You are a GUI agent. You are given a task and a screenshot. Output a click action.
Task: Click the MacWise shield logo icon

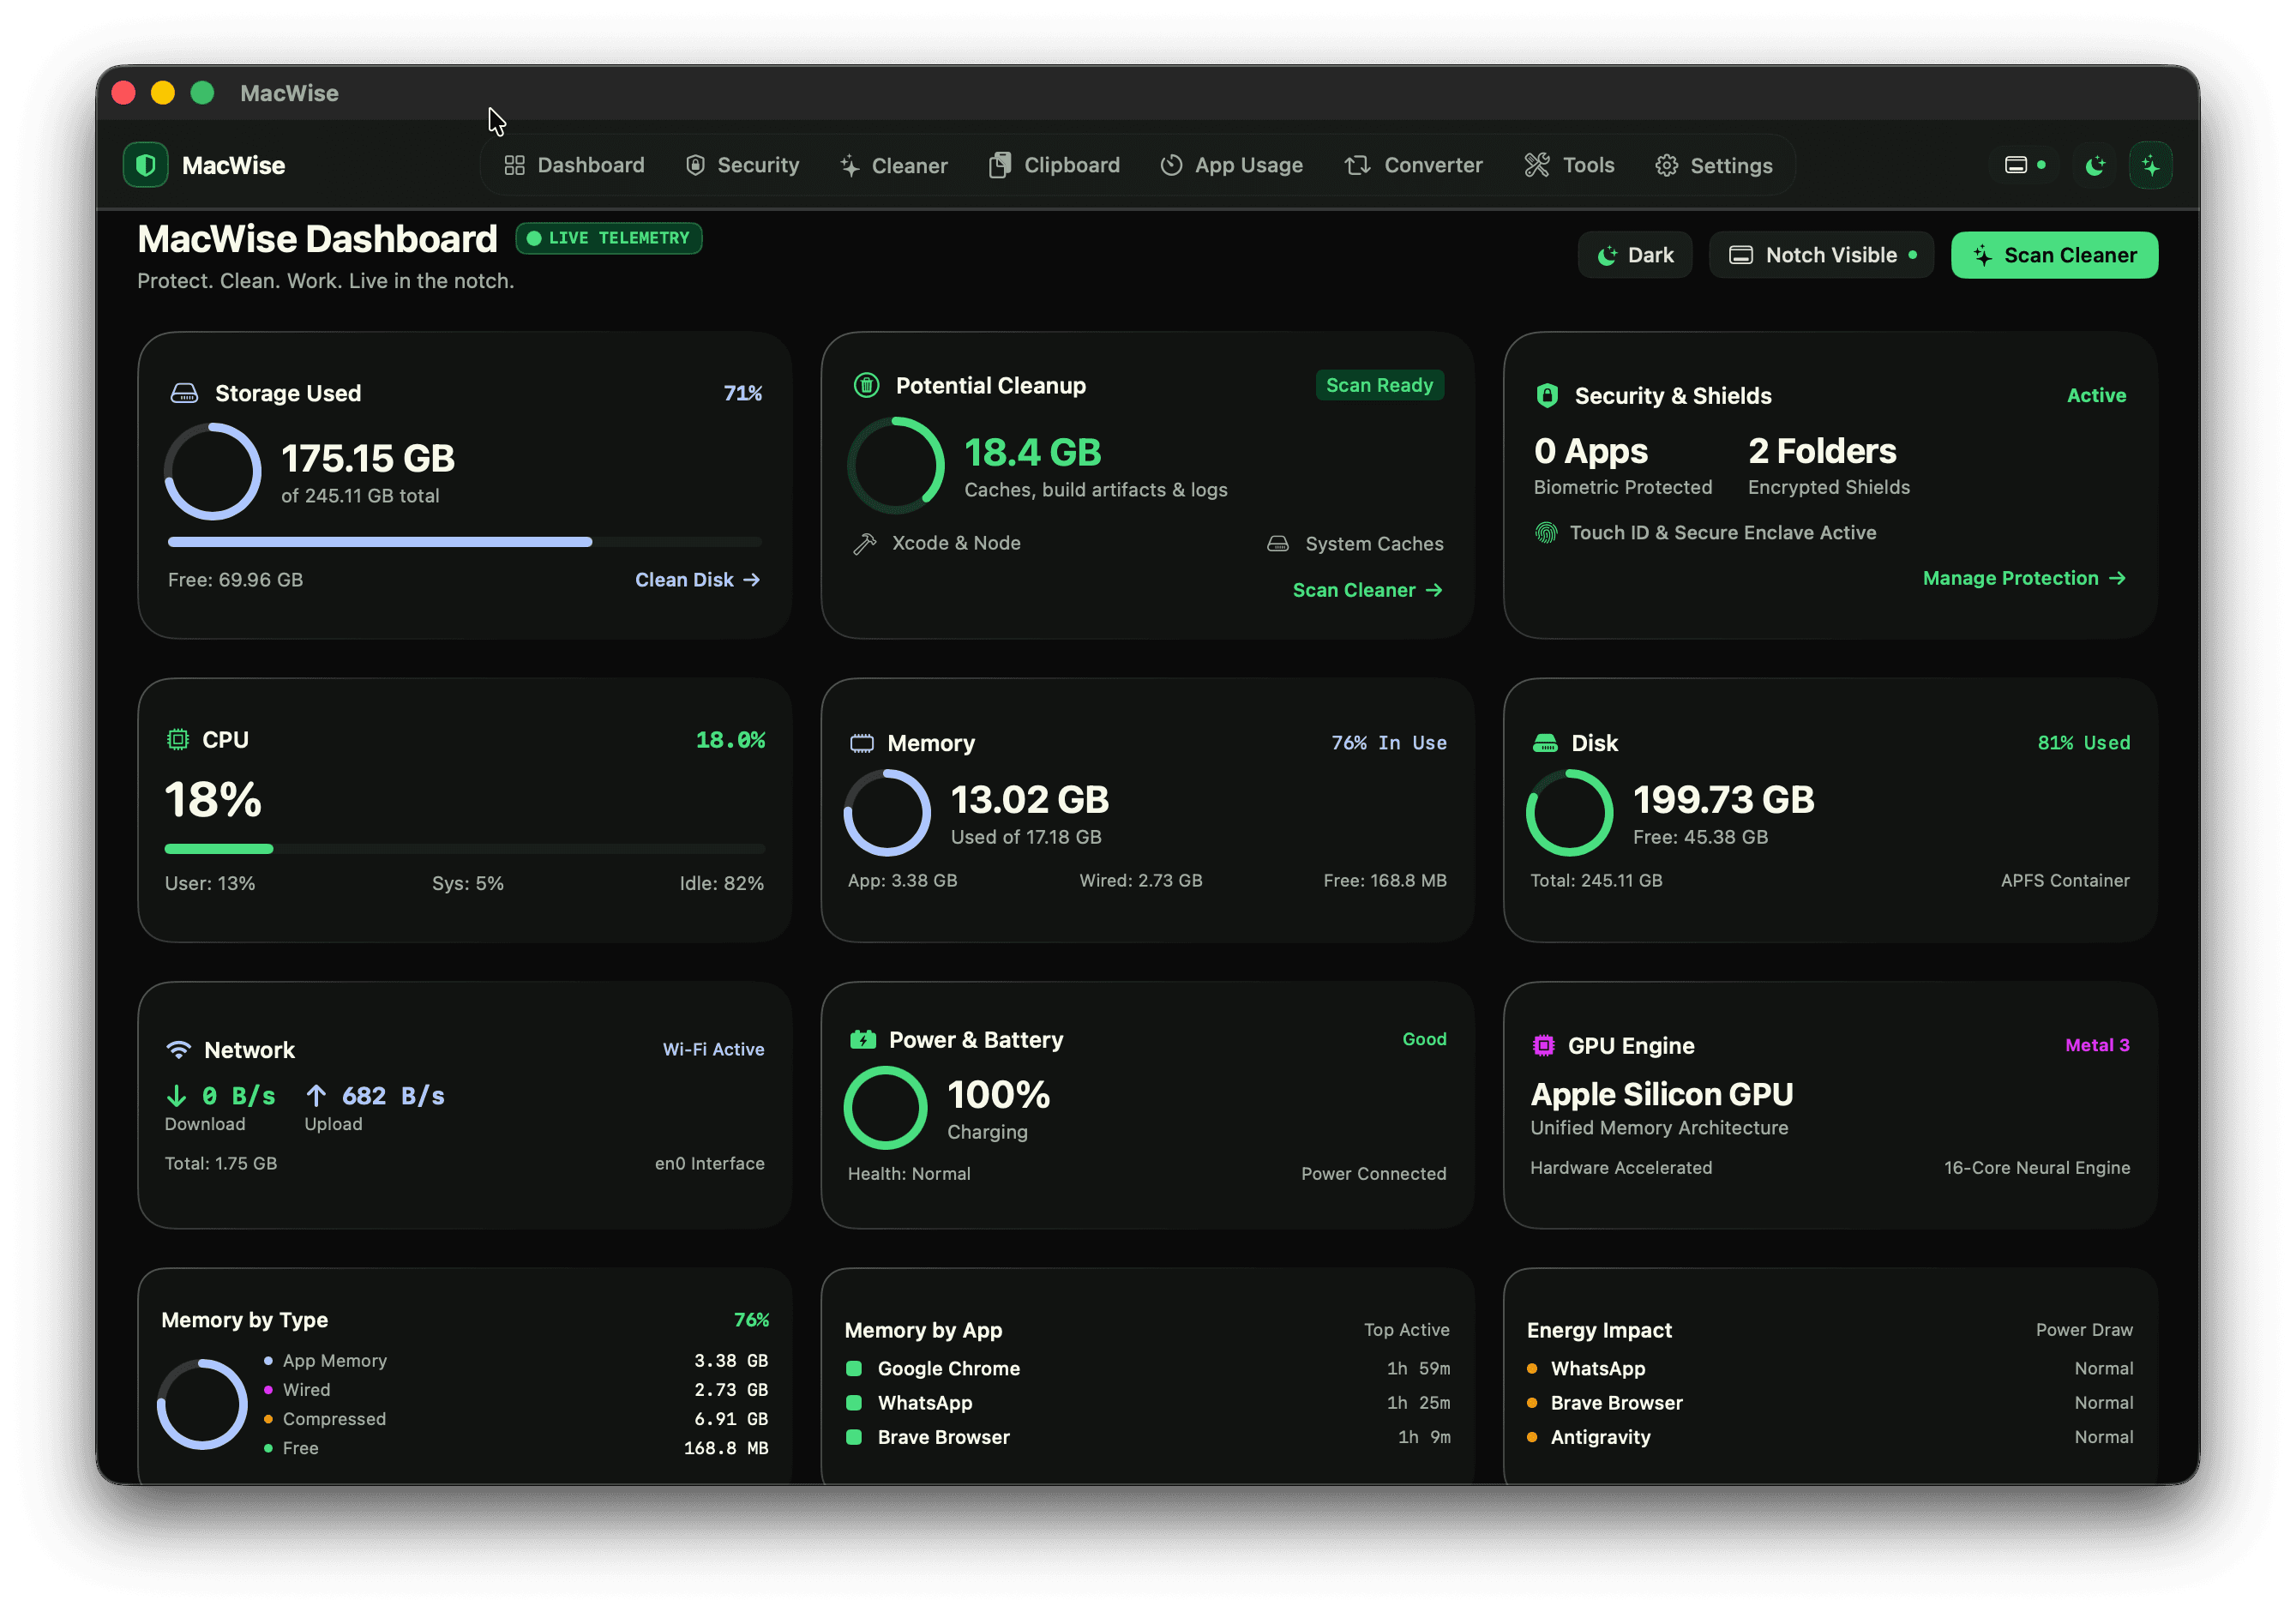coord(145,165)
